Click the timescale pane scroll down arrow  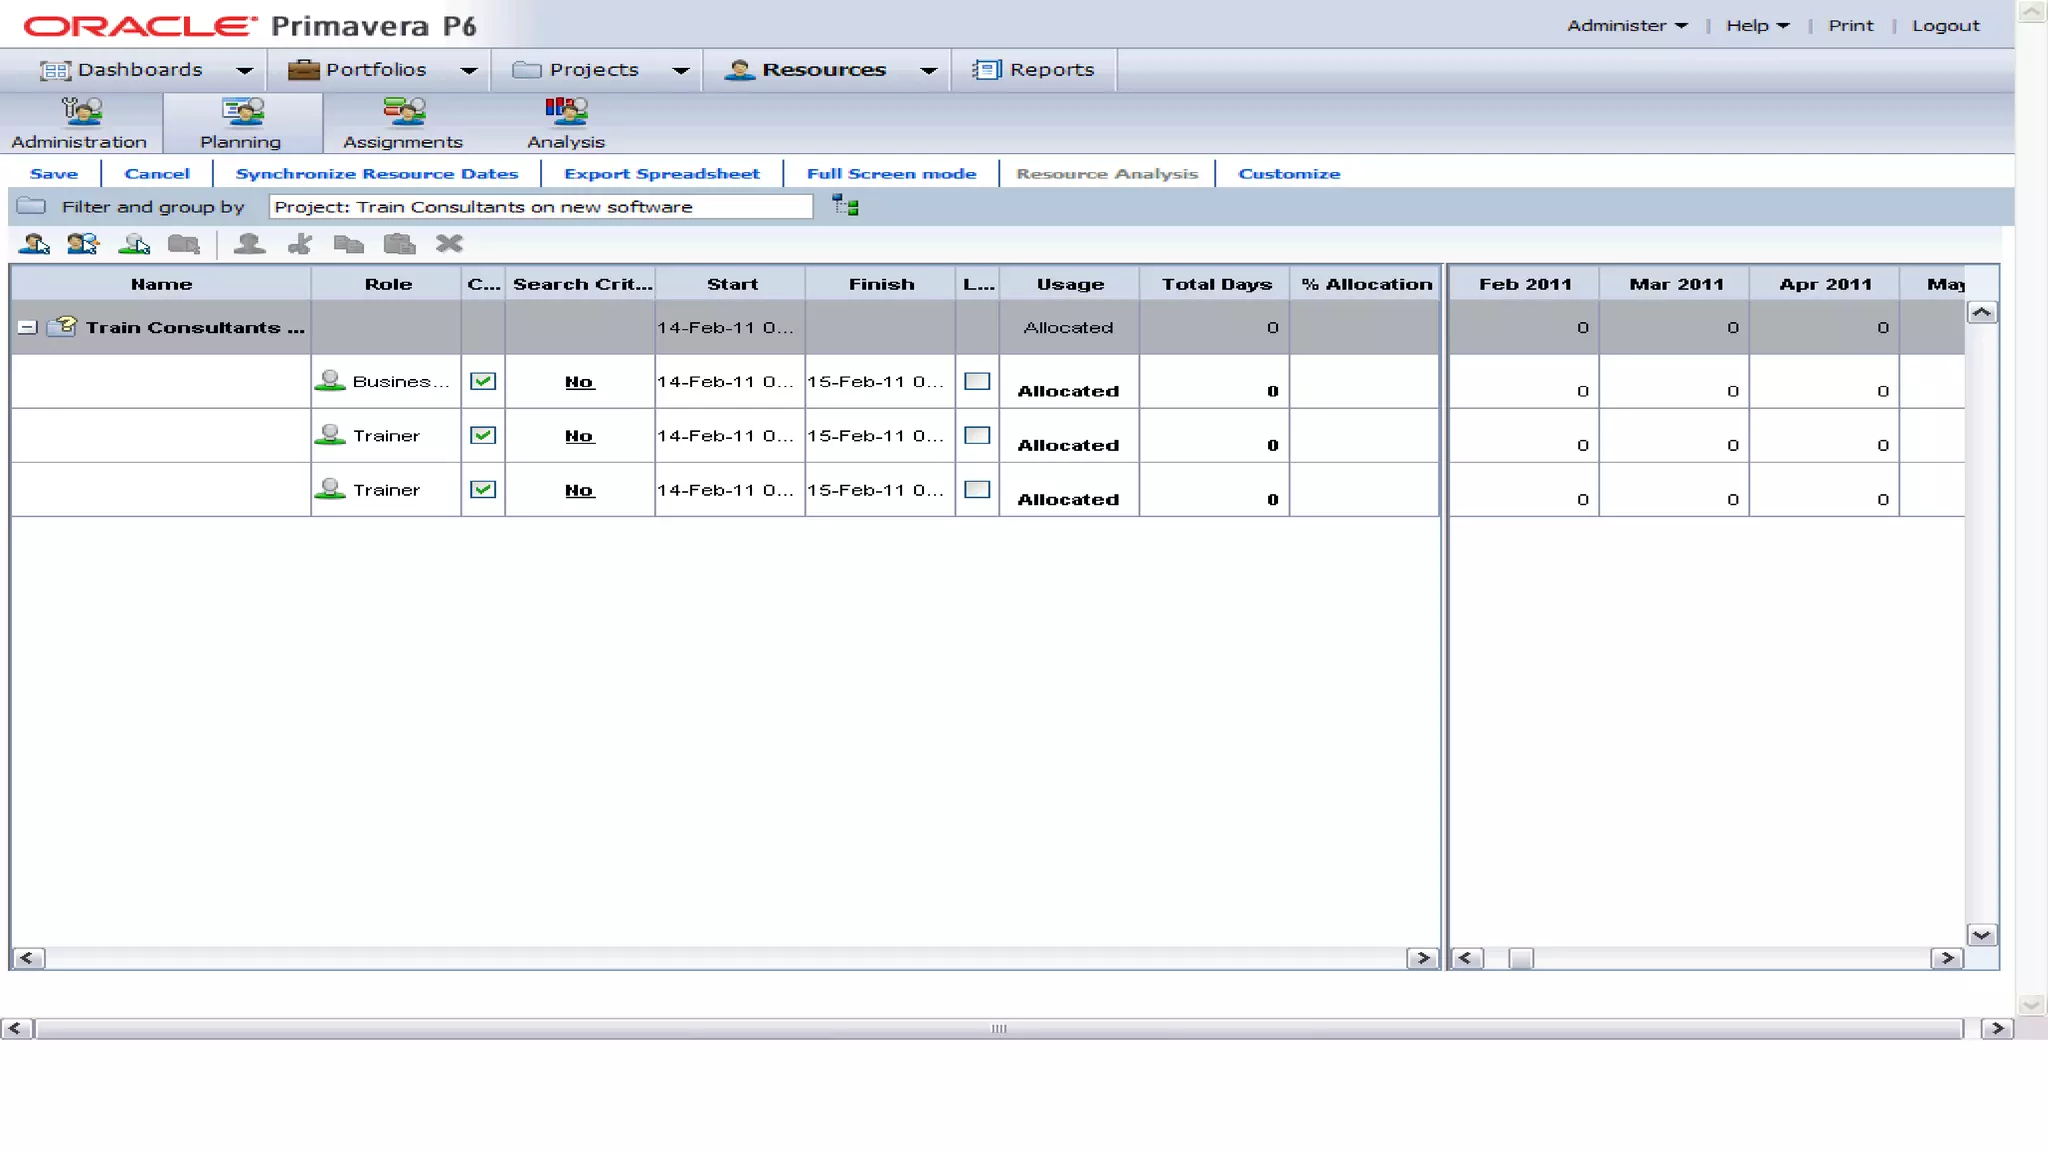[1982, 935]
